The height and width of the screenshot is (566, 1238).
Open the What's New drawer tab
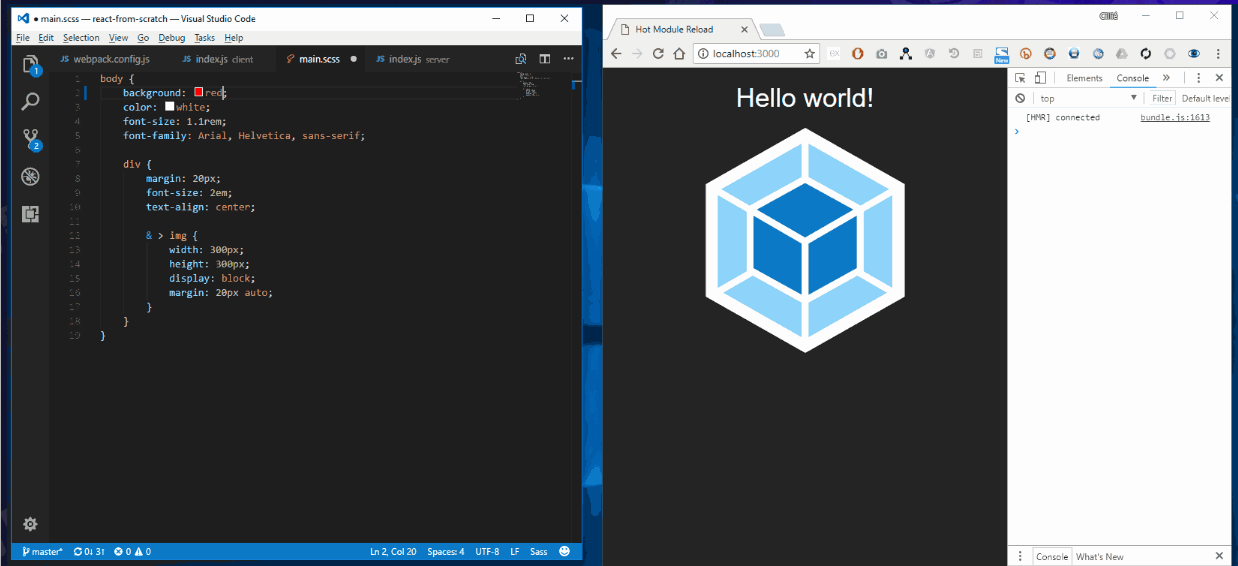click(x=1099, y=556)
